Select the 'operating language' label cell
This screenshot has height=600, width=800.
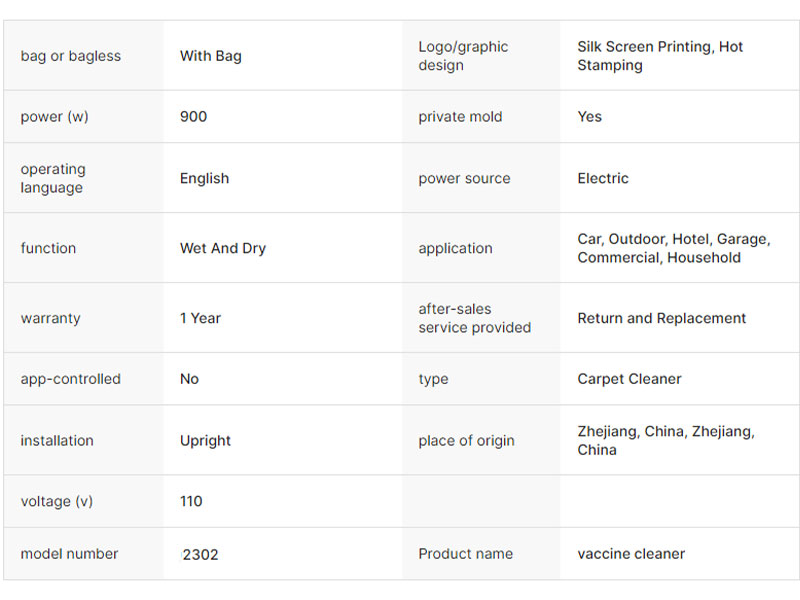[53, 179]
